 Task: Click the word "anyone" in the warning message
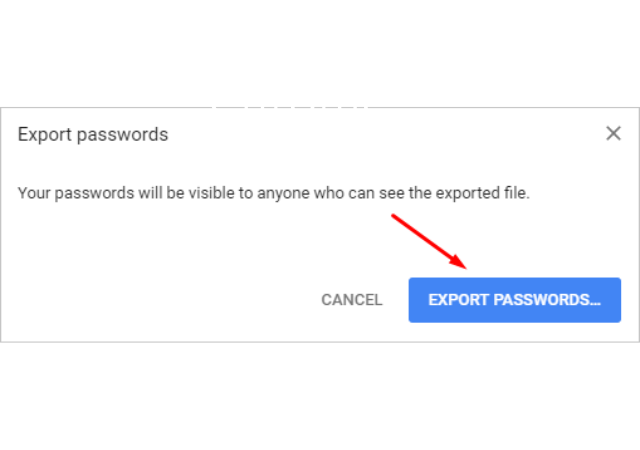click(x=283, y=194)
